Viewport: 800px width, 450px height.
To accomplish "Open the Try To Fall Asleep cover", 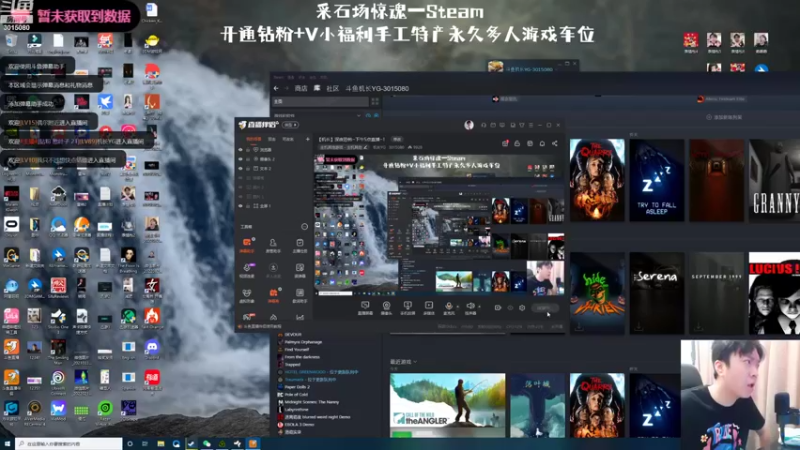I will point(657,180).
